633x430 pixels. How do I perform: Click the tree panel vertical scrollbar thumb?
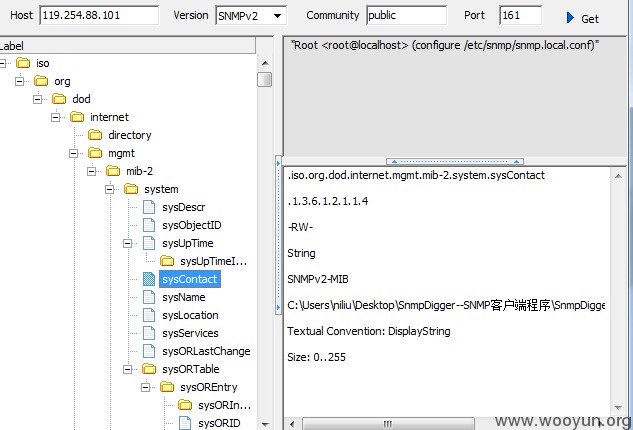tap(265, 79)
